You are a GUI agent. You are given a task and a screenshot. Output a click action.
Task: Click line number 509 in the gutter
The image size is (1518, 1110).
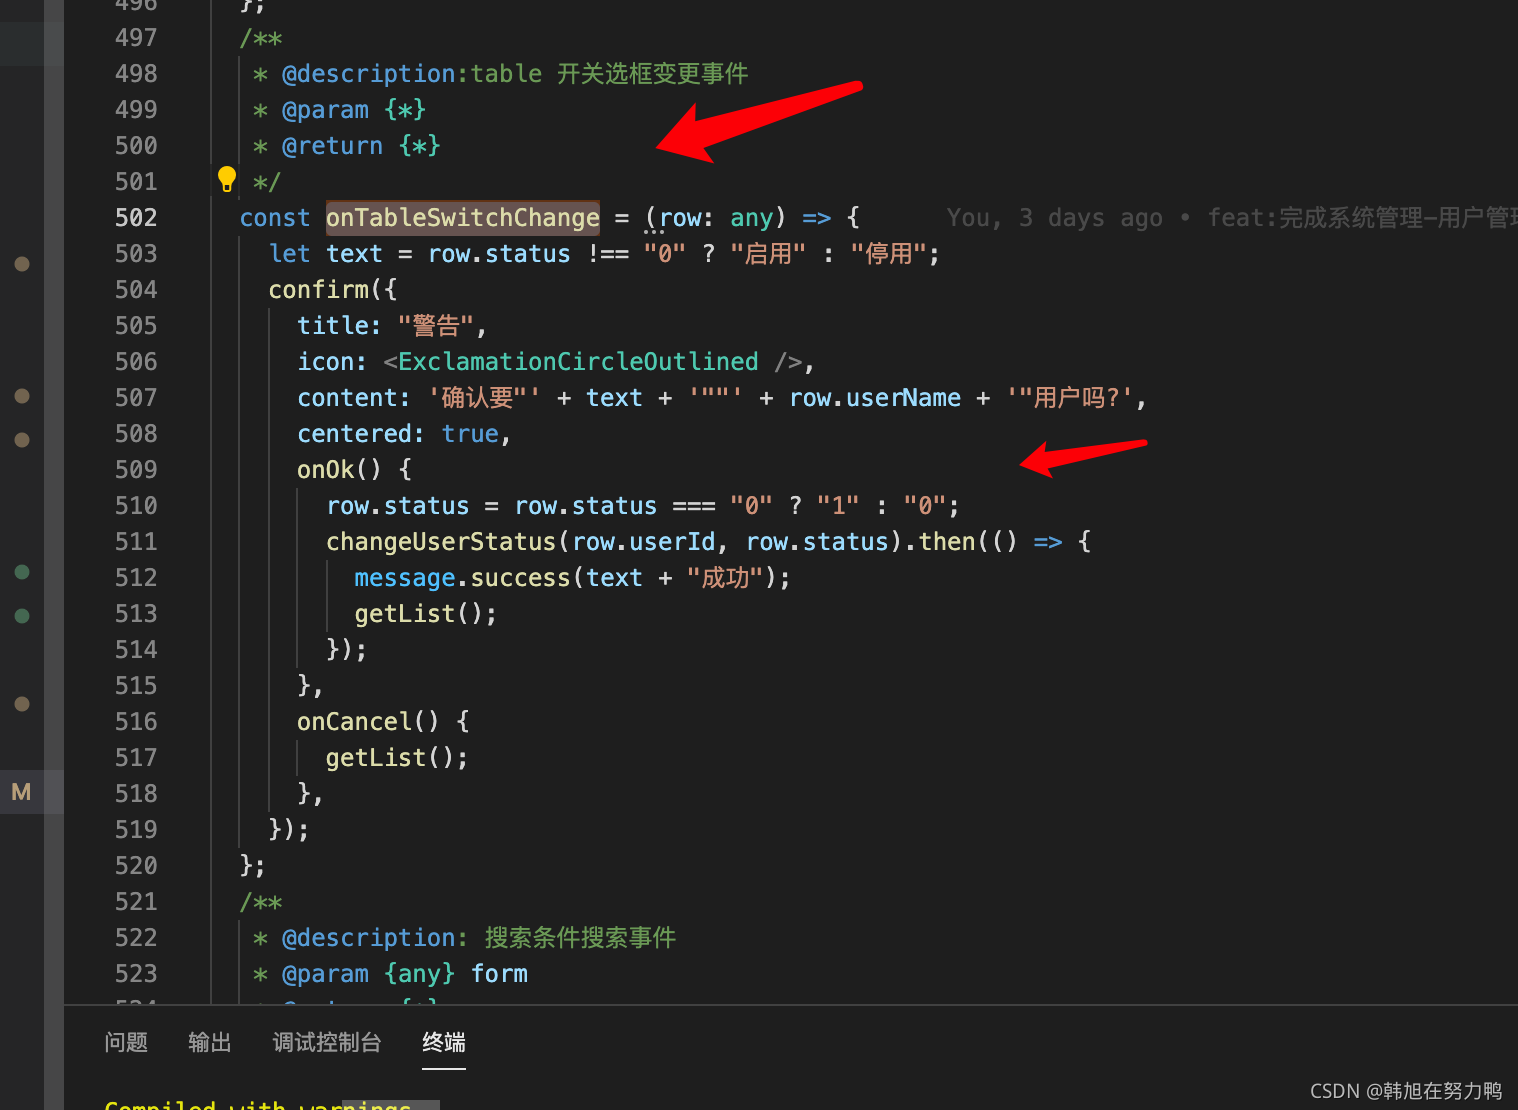(136, 470)
